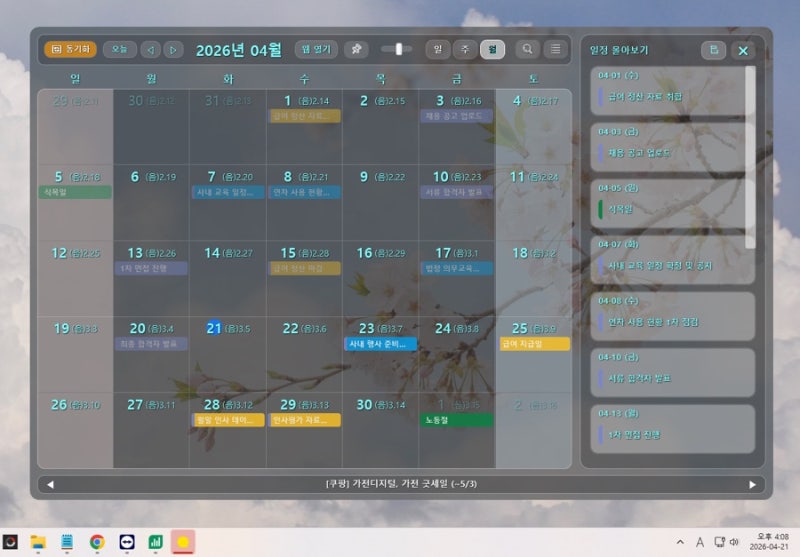The width and height of the screenshot is (800, 557).
Task: Select the 법정 의무교육 event on April 17
Action: click(457, 268)
